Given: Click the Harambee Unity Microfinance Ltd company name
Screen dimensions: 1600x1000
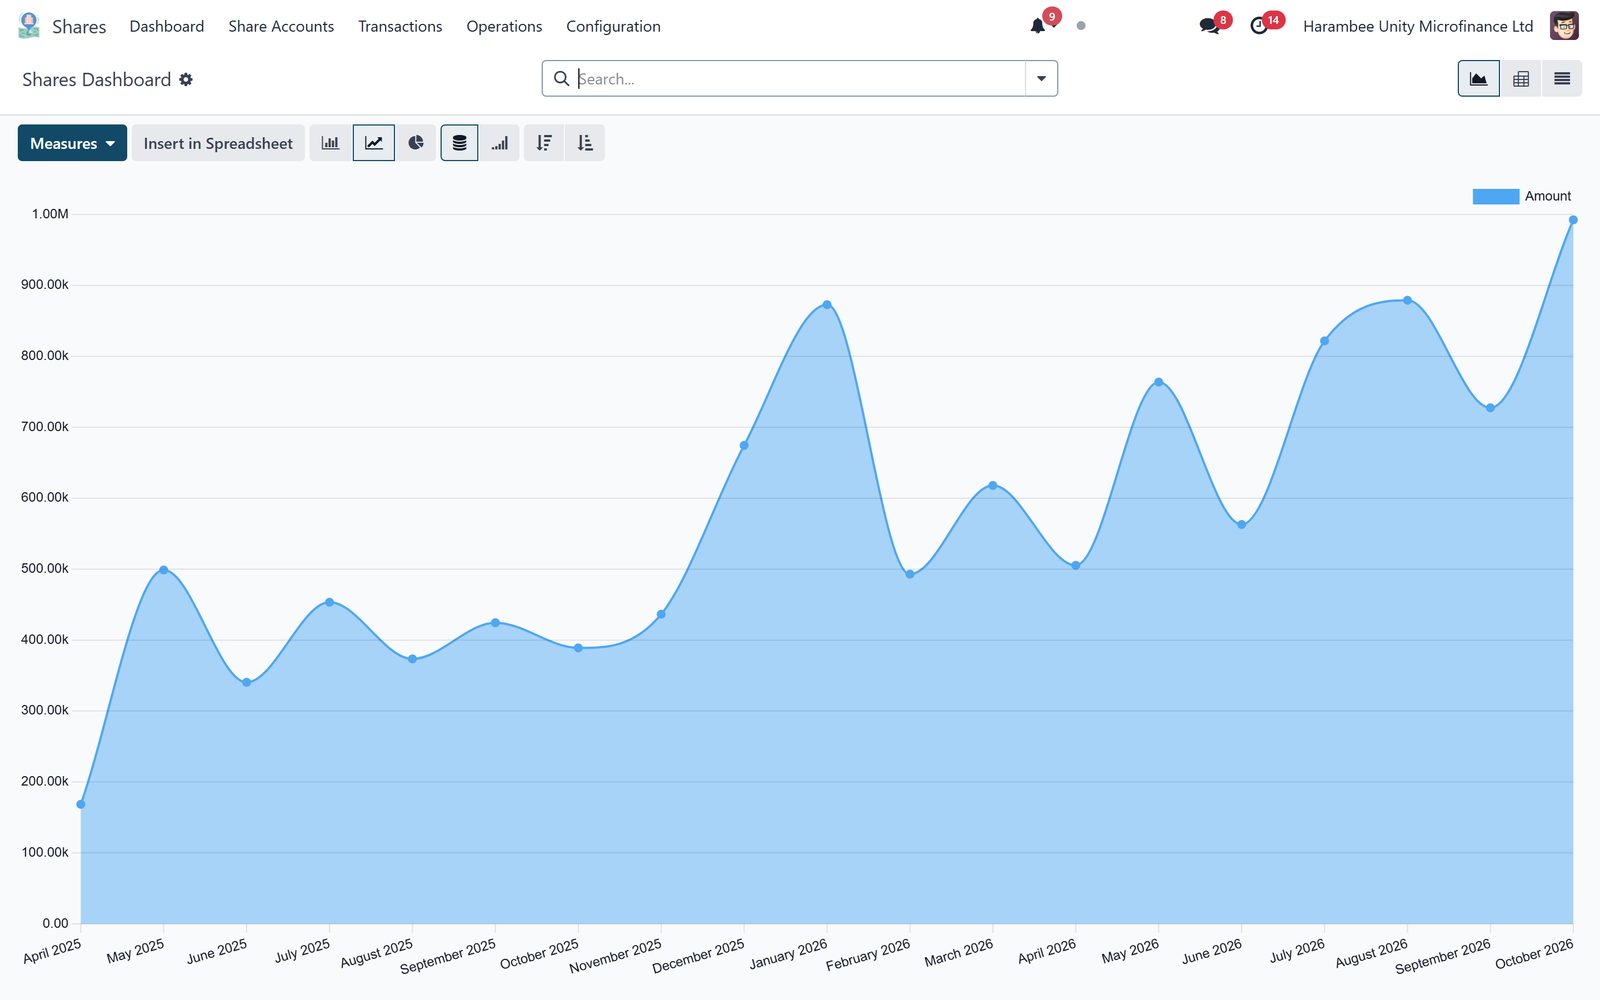Looking at the screenshot, I should point(1418,26).
